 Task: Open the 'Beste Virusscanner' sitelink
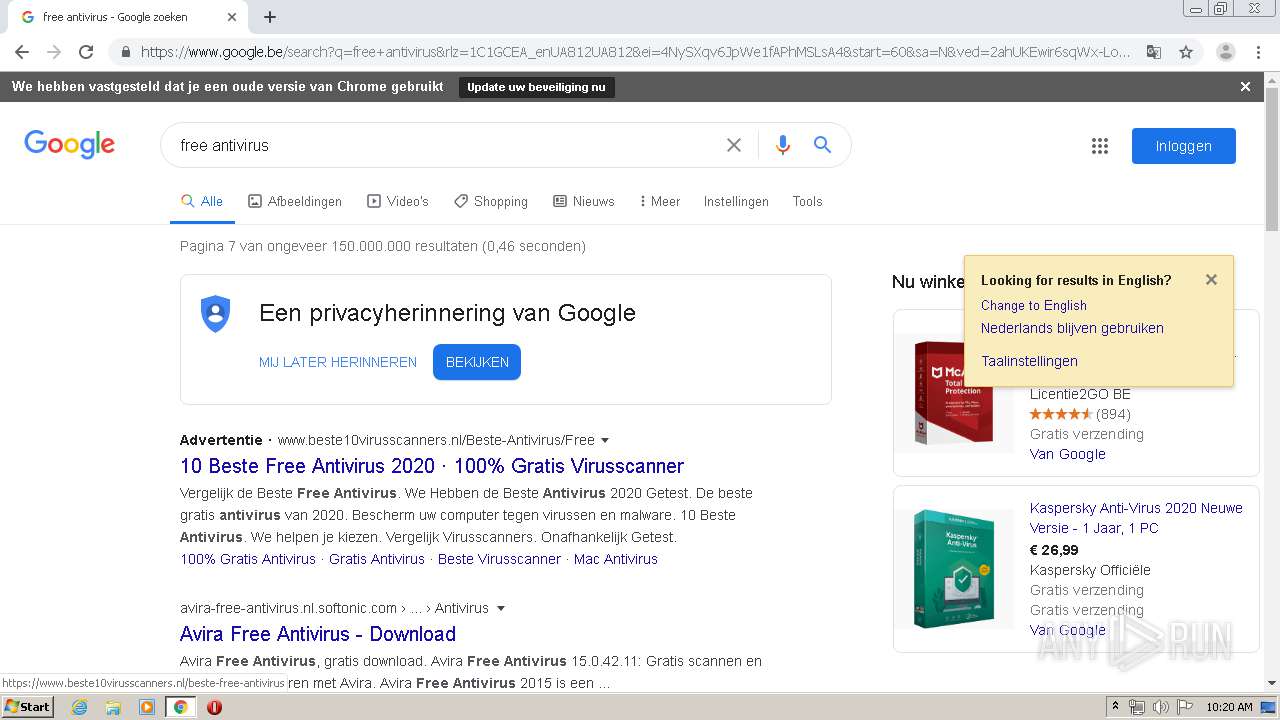(499, 559)
